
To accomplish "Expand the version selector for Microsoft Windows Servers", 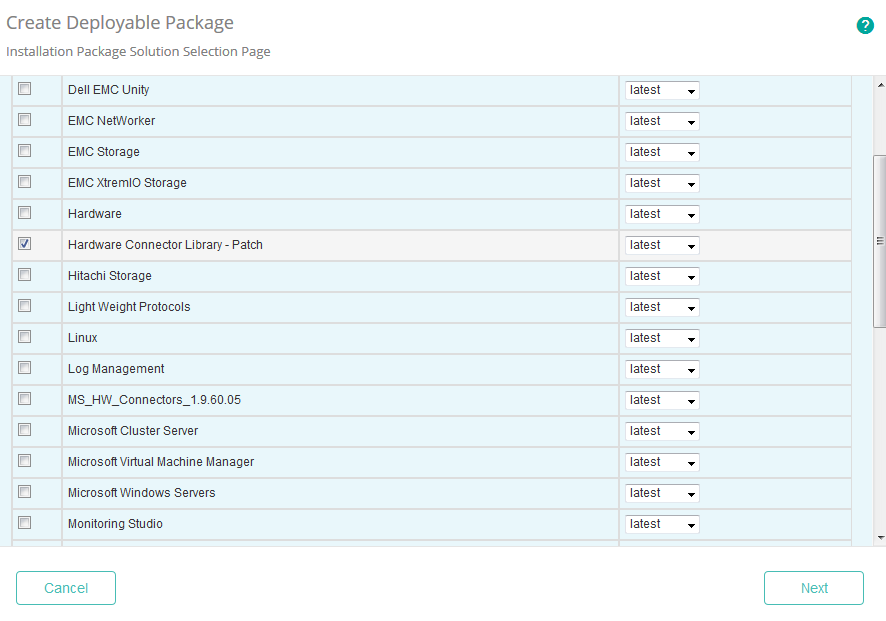I will click(x=661, y=492).
